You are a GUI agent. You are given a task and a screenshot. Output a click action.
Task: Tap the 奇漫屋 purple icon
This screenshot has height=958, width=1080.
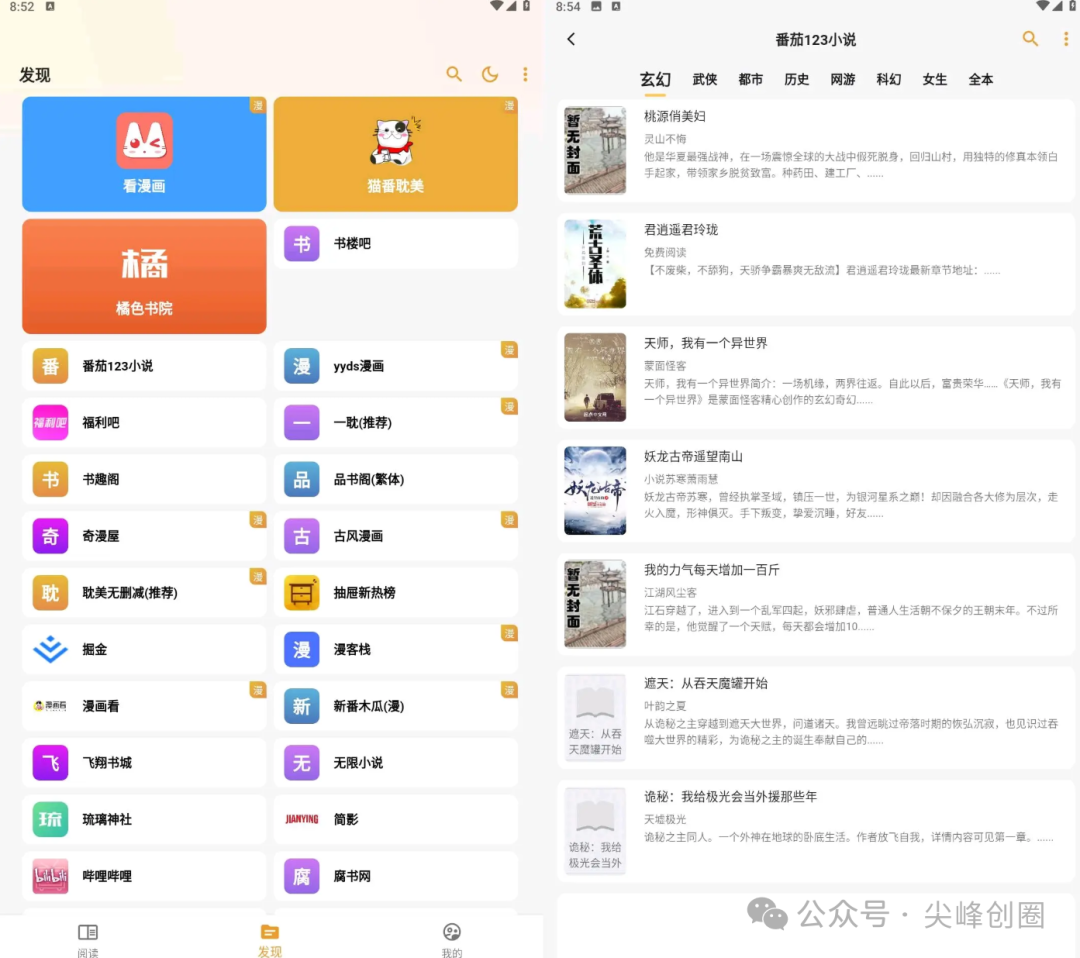(50, 536)
